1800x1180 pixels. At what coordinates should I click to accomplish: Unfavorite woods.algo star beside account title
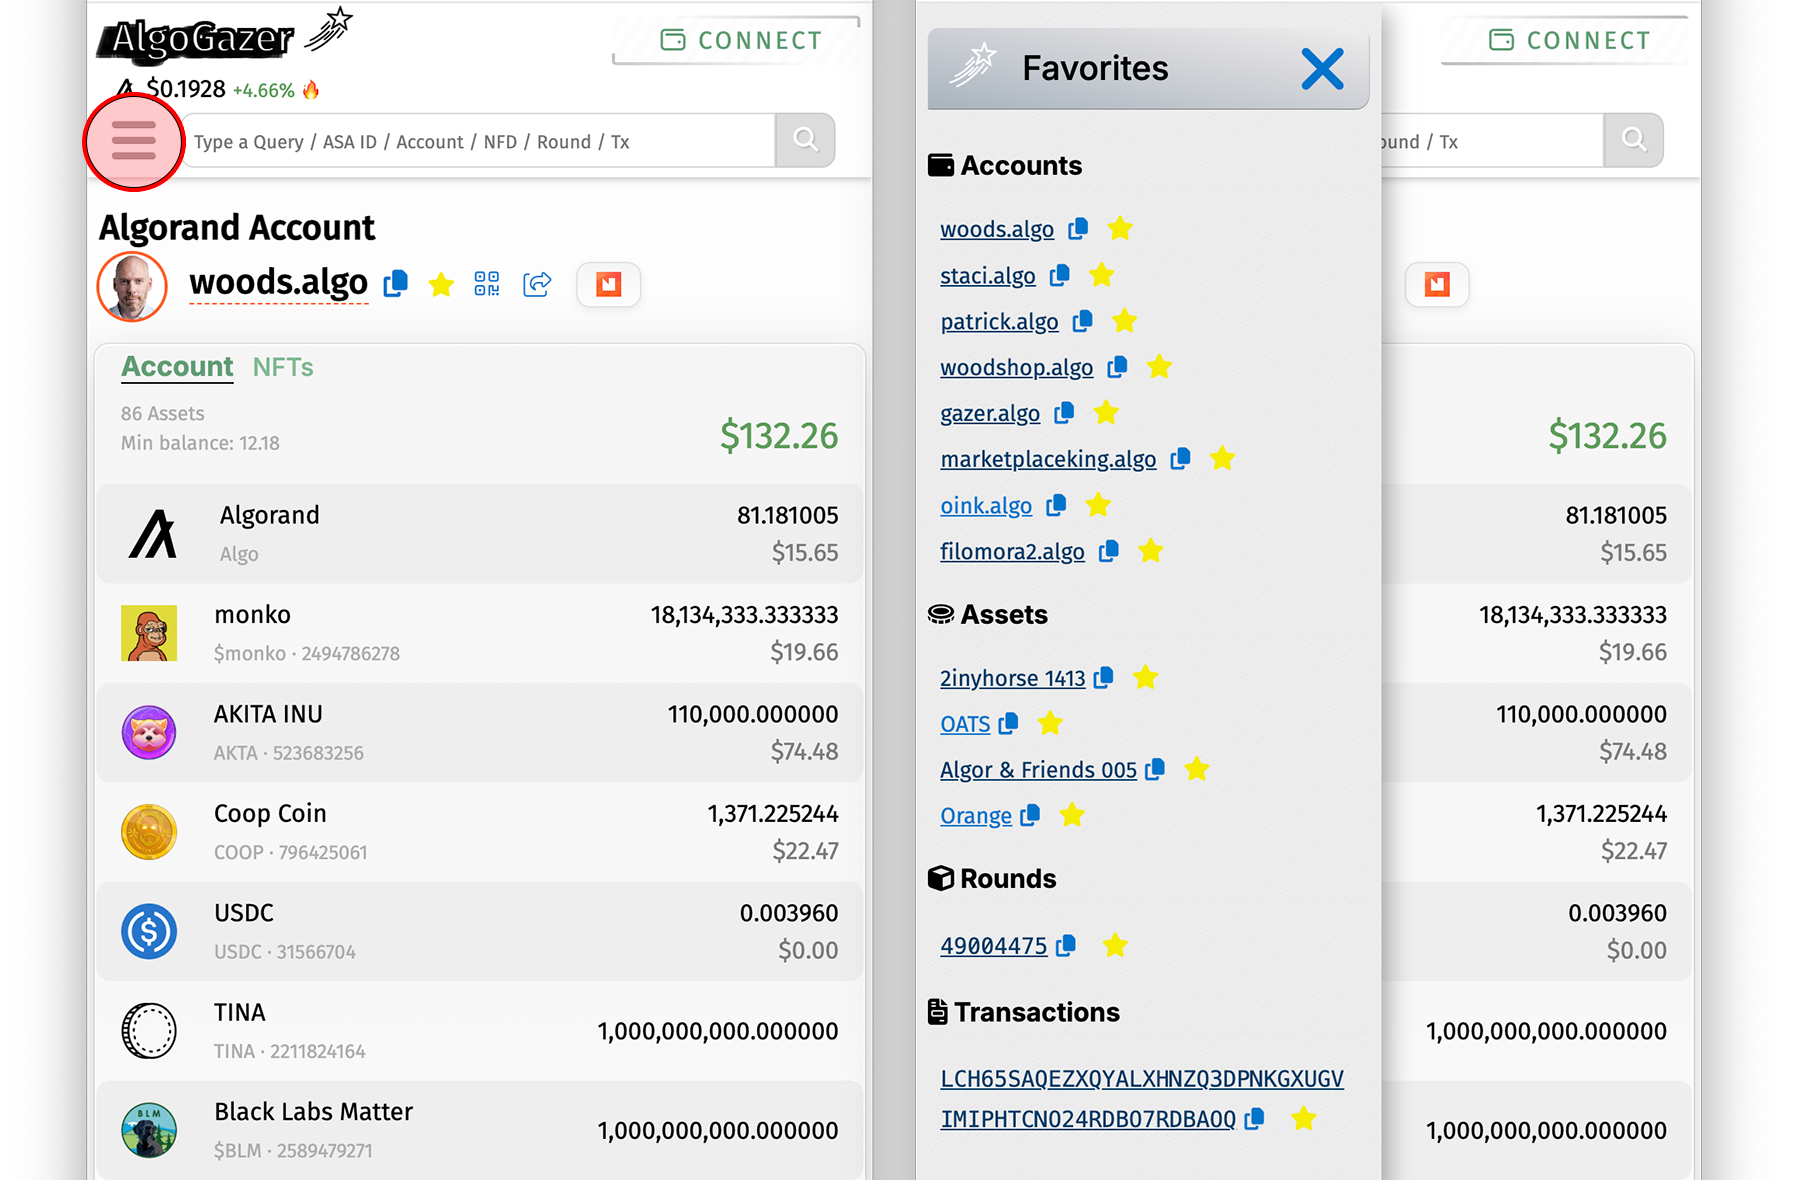pyautogui.click(x=441, y=285)
